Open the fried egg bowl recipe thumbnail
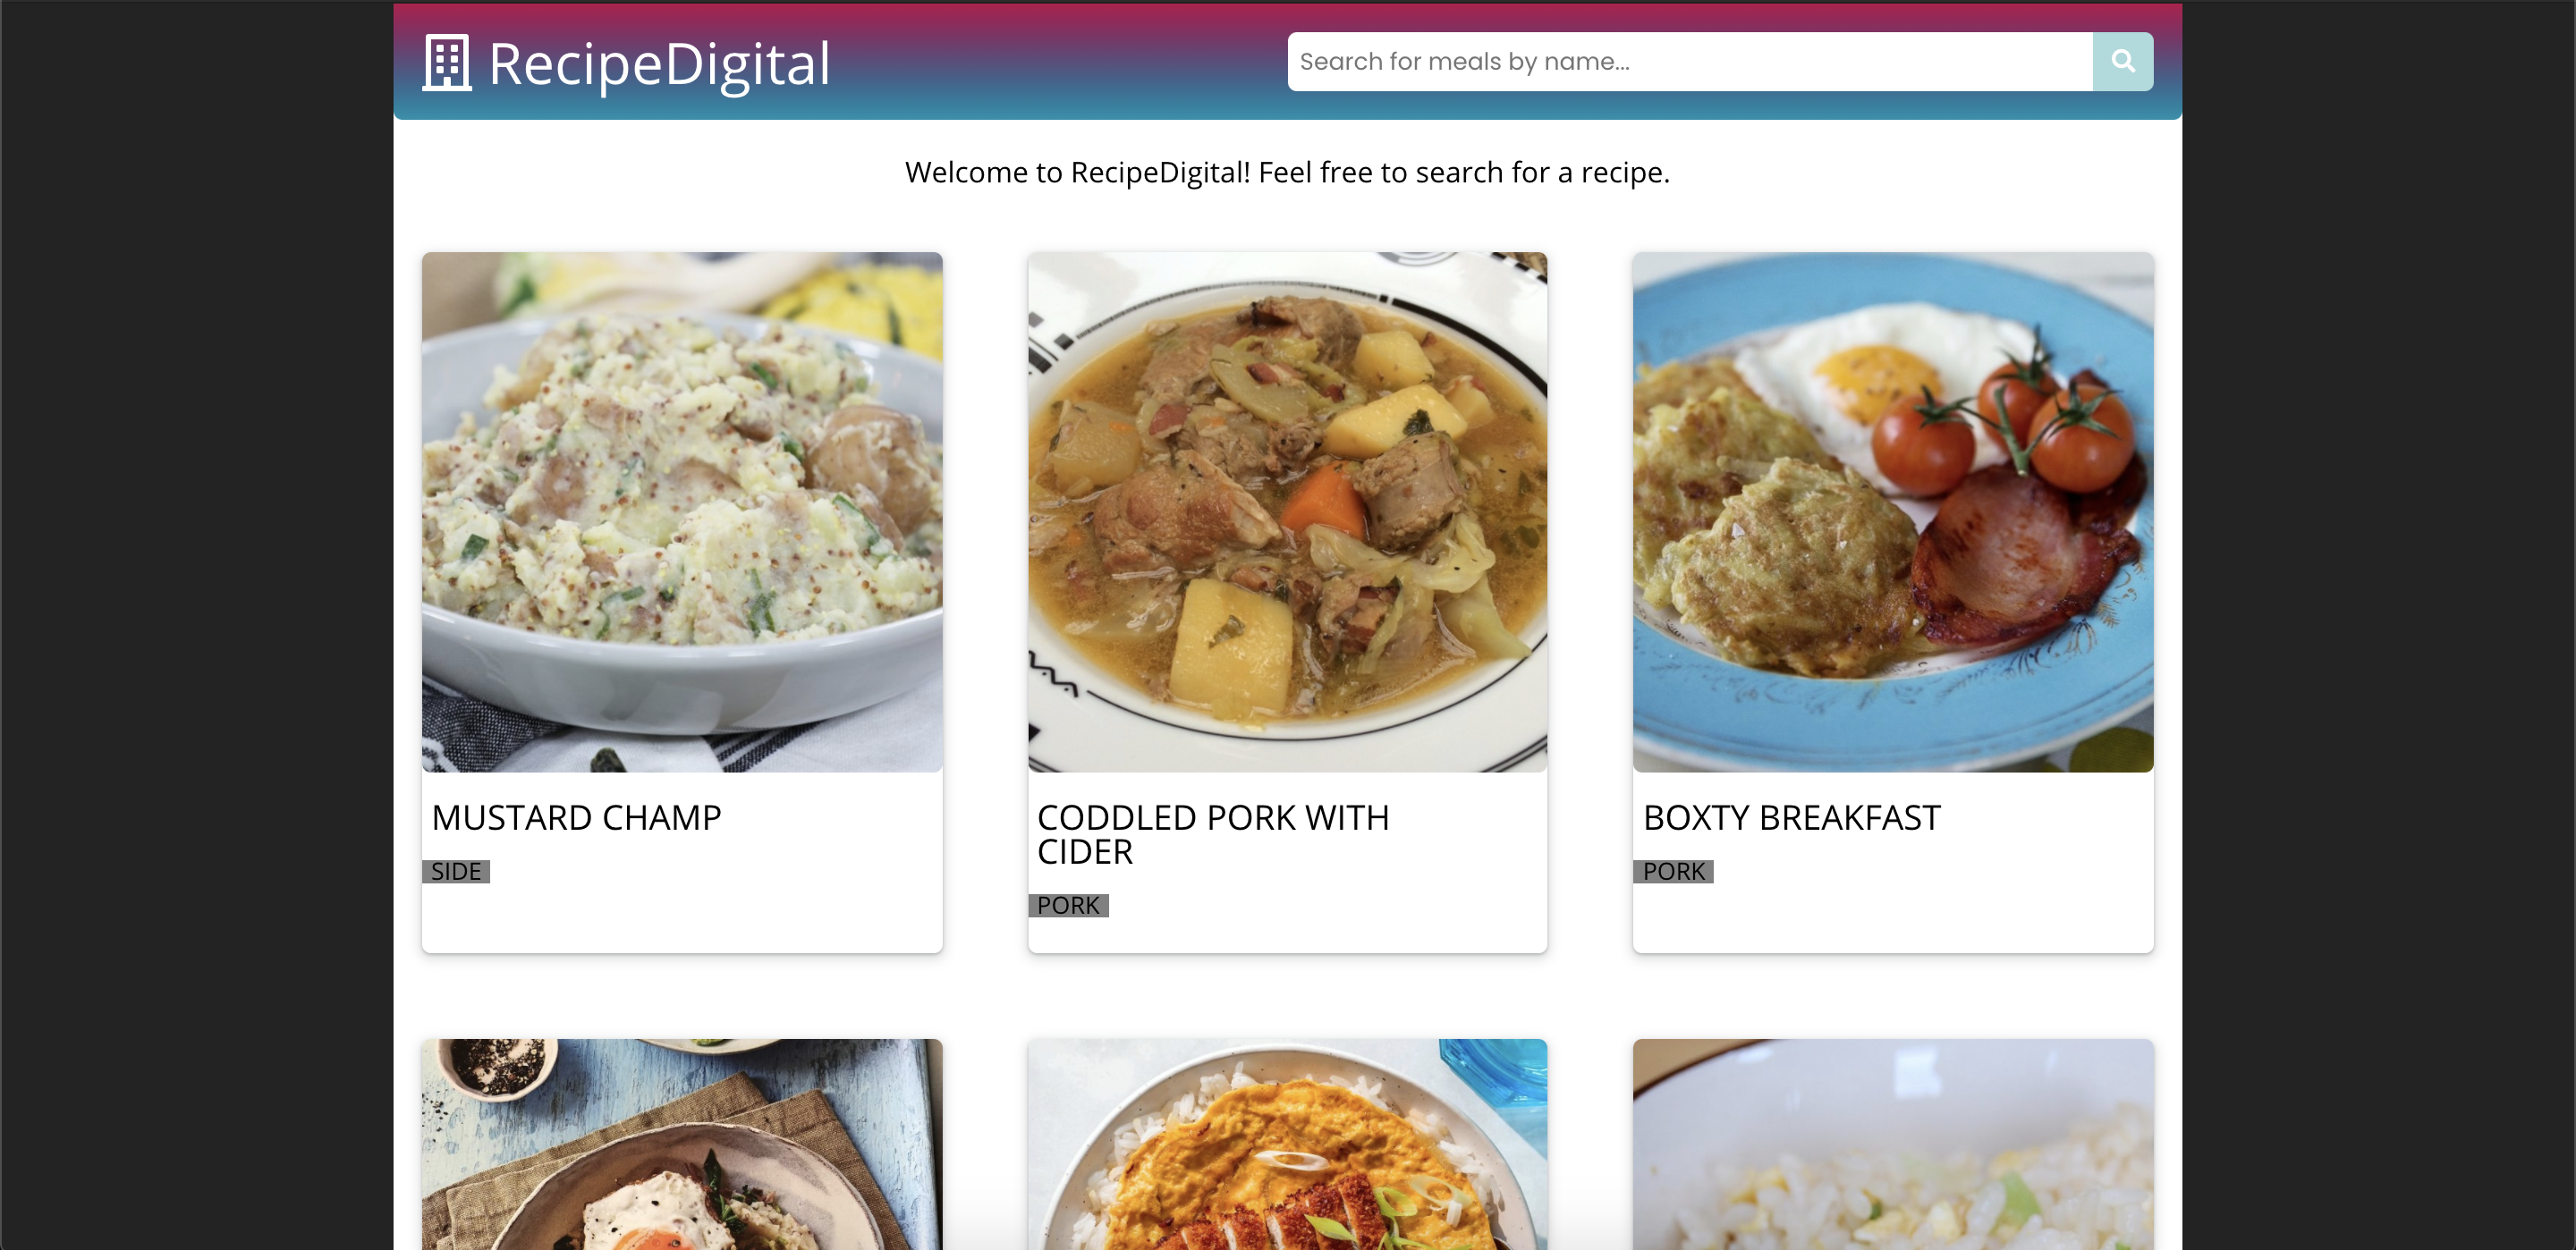The width and height of the screenshot is (2576, 1250). click(682, 1144)
